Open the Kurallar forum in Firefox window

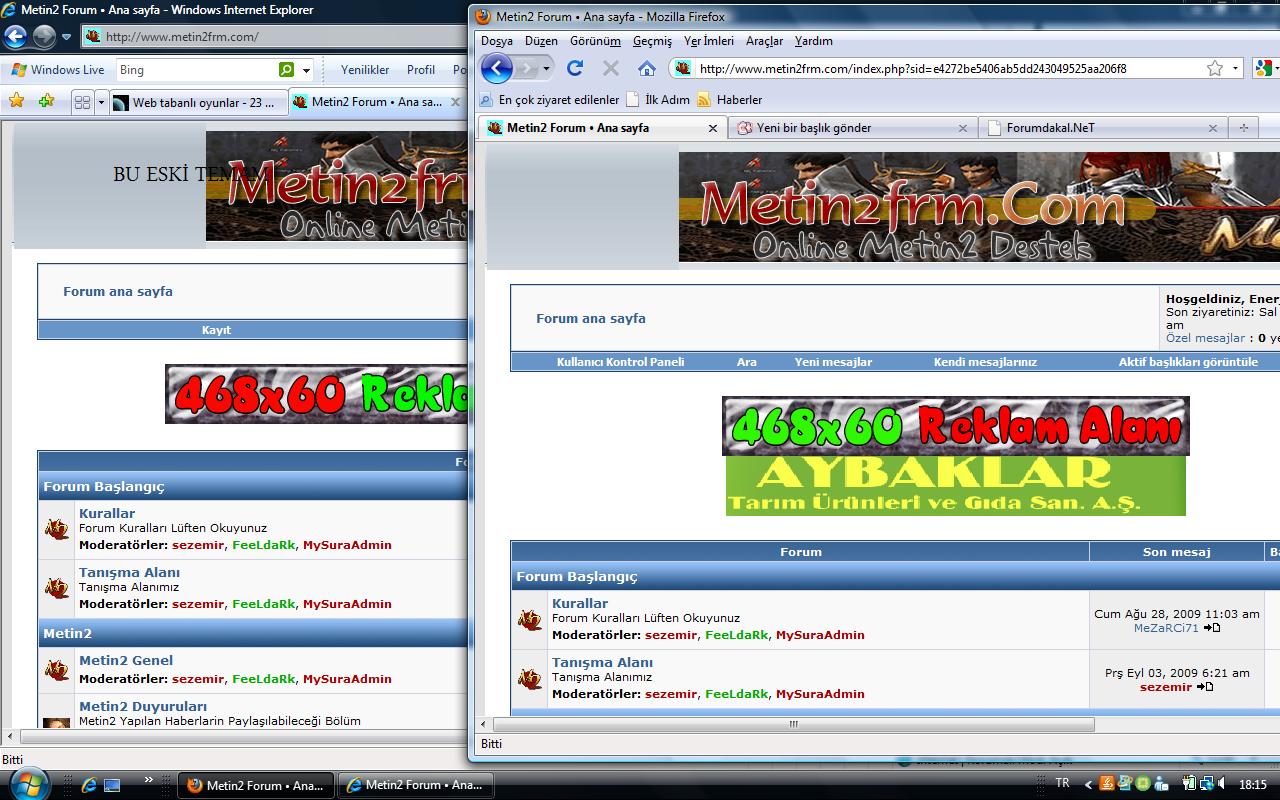pyautogui.click(x=580, y=603)
